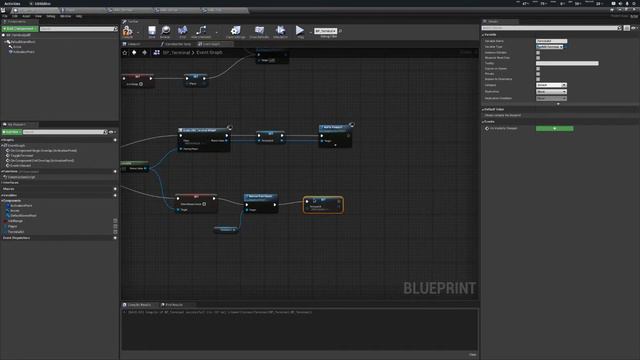Switch to the Viewport tab
Image resolution: width=640 pixels, height=360 pixels.
(134, 44)
